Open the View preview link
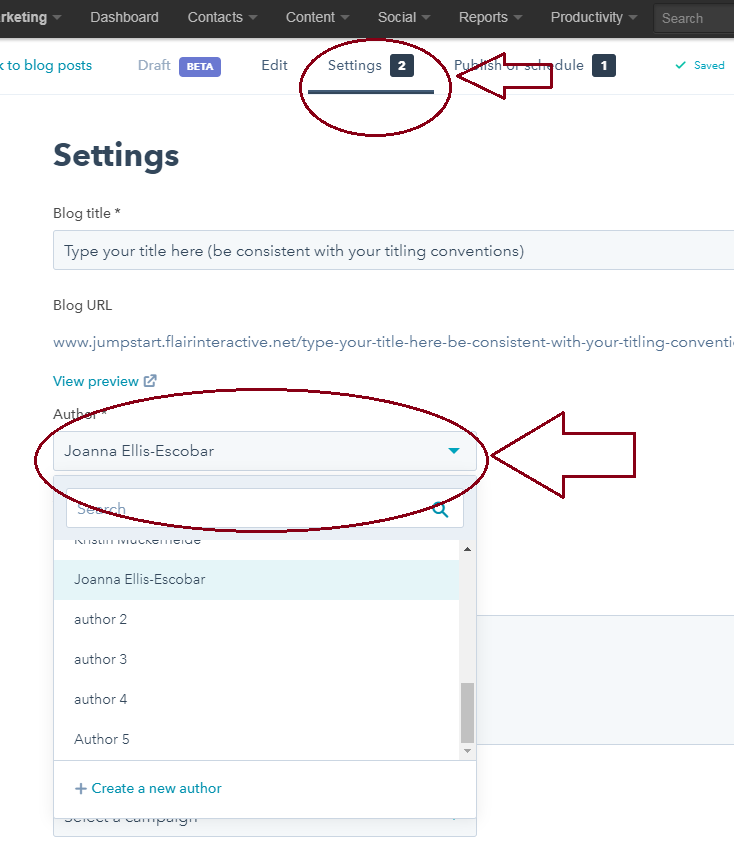 [96, 381]
